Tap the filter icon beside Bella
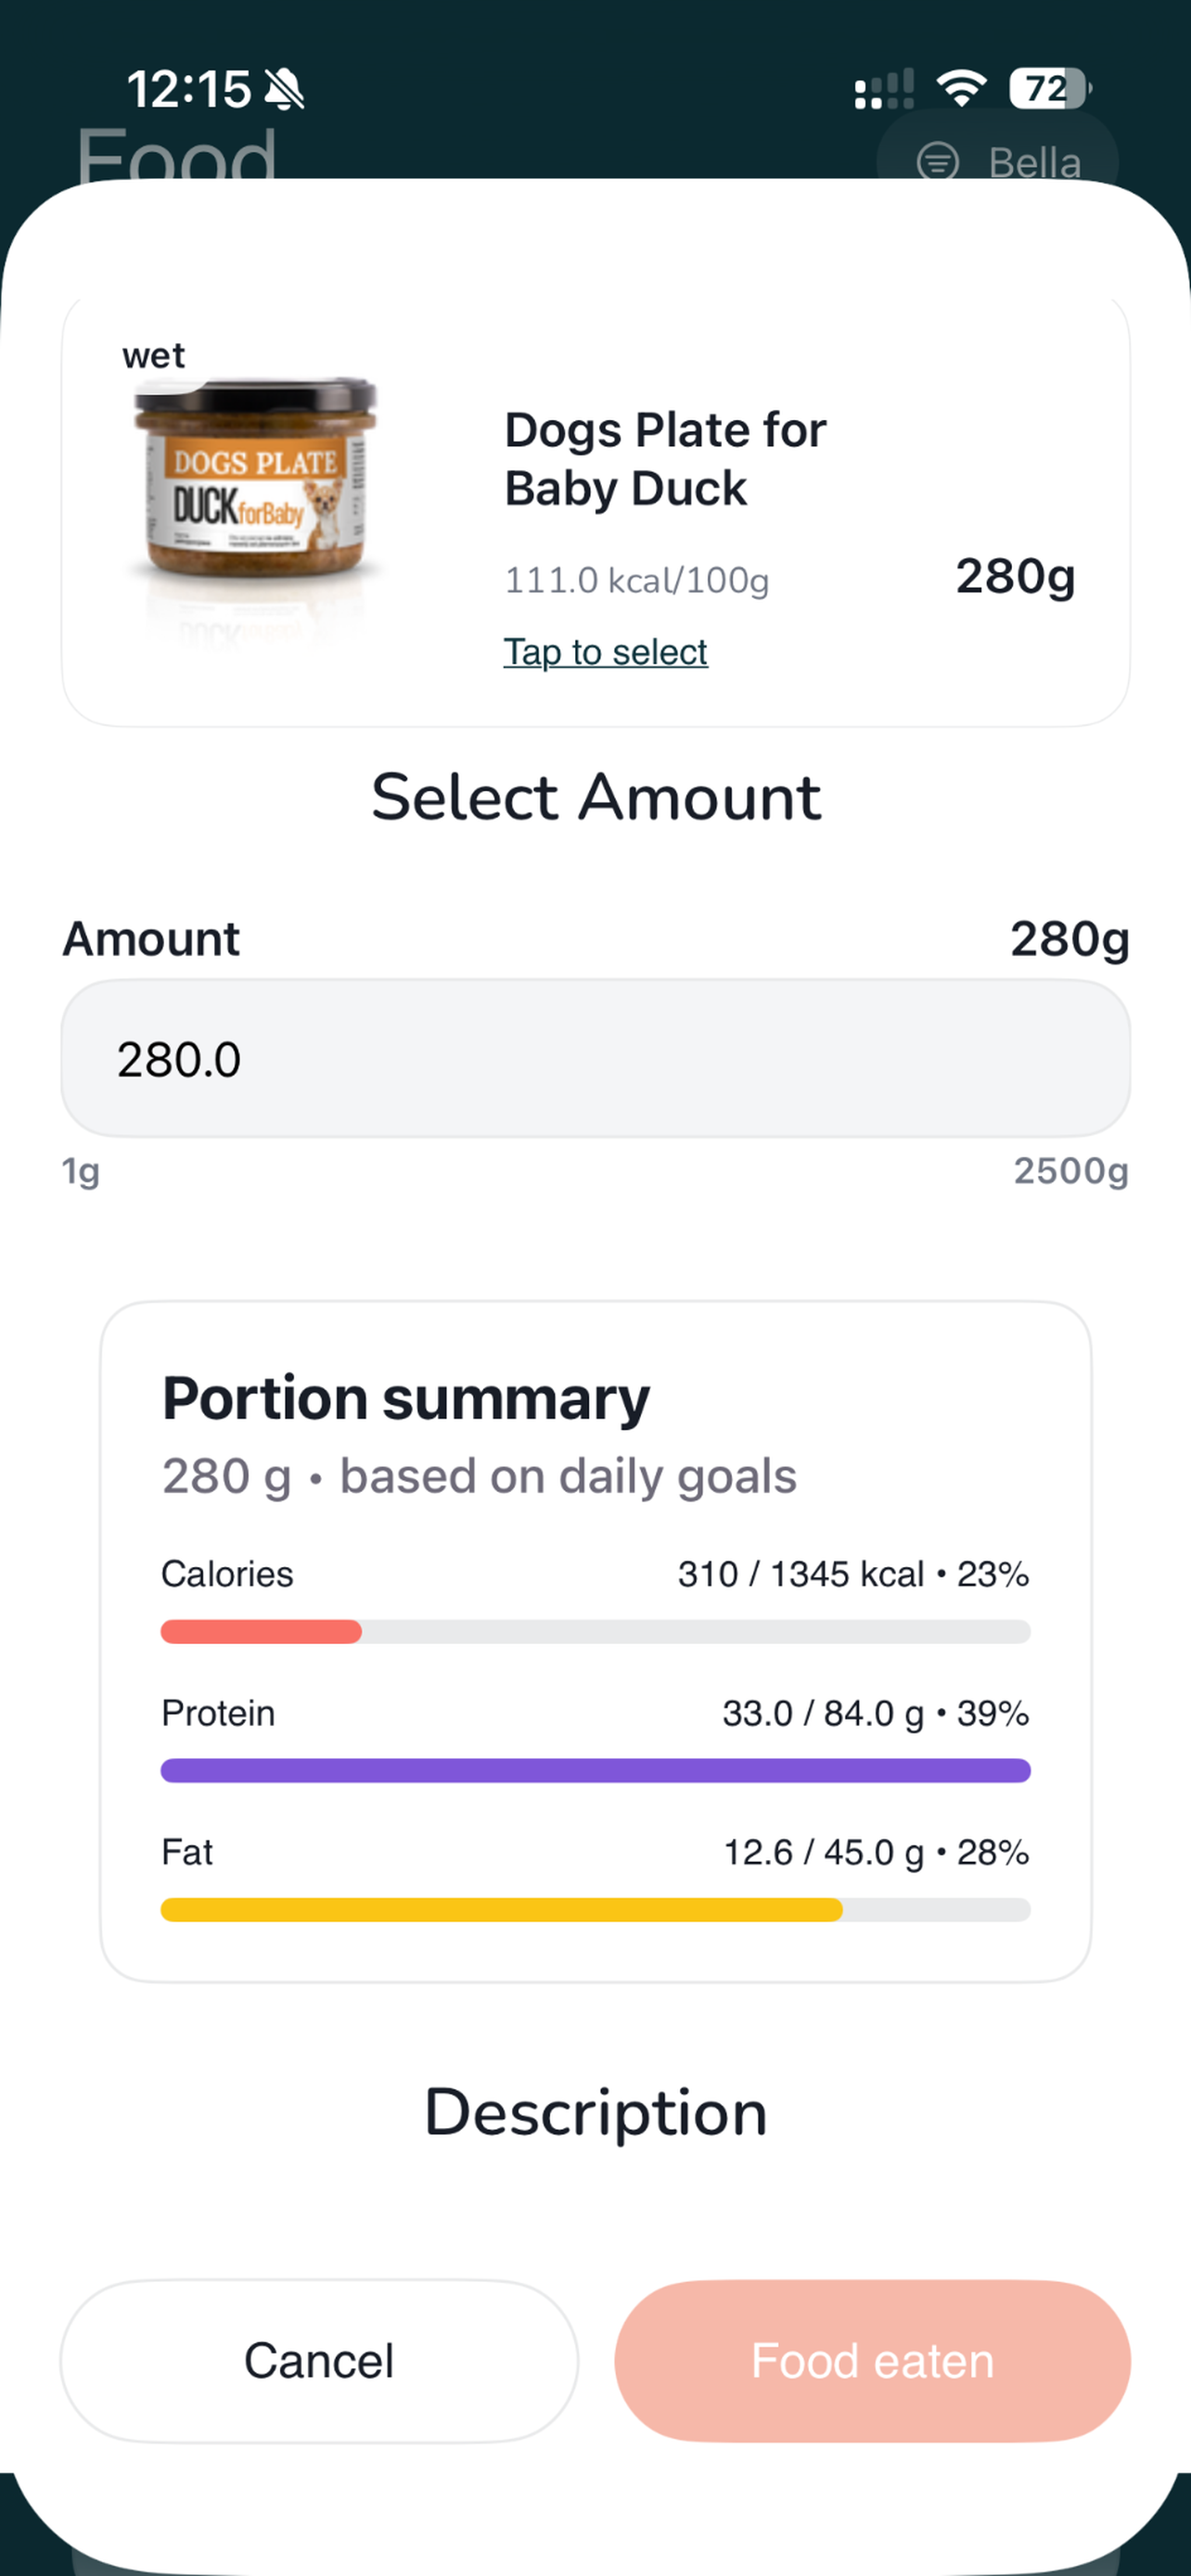Image resolution: width=1191 pixels, height=2576 pixels. [x=938, y=160]
